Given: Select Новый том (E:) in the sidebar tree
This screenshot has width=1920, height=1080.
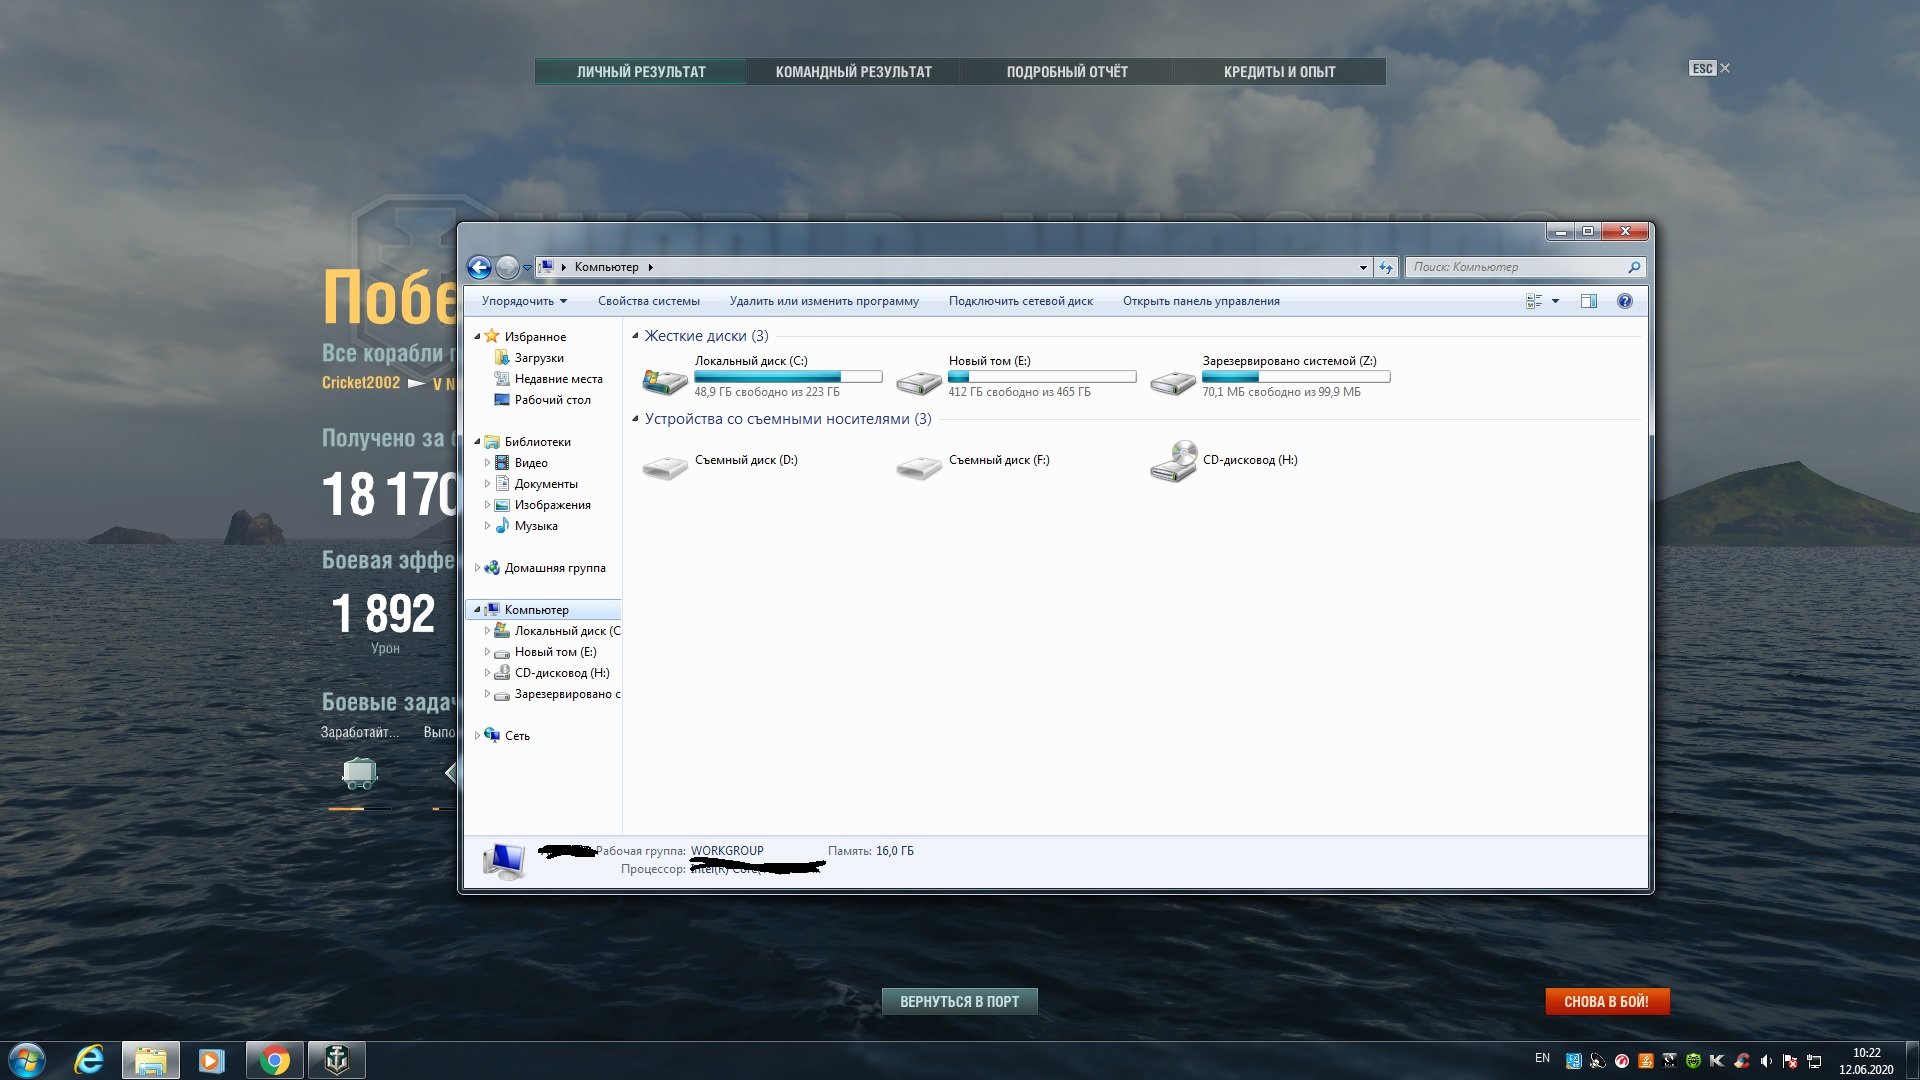Looking at the screenshot, I should click(x=555, y=652).
